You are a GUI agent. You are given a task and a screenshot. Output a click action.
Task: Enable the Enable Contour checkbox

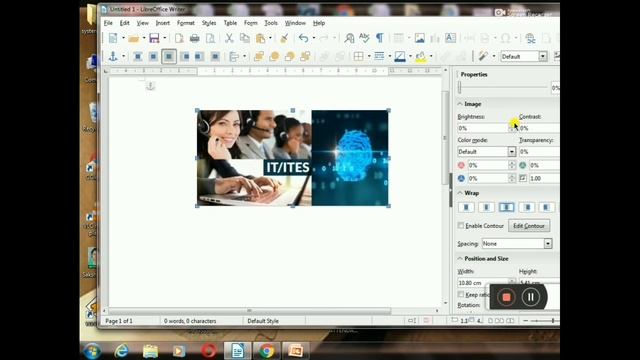(461, 225)
